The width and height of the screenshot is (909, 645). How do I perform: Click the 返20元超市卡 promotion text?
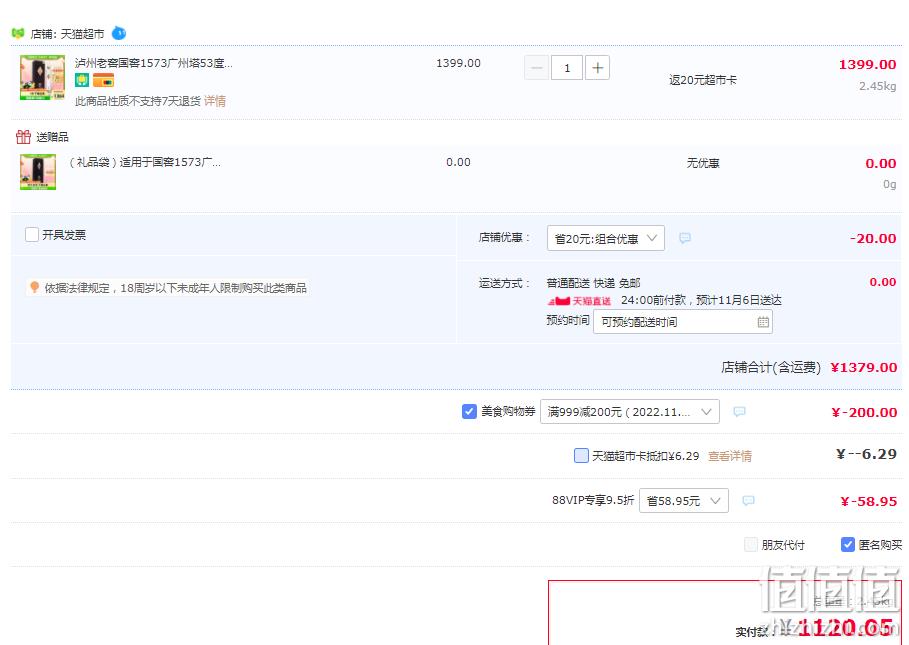click(703, 80)
